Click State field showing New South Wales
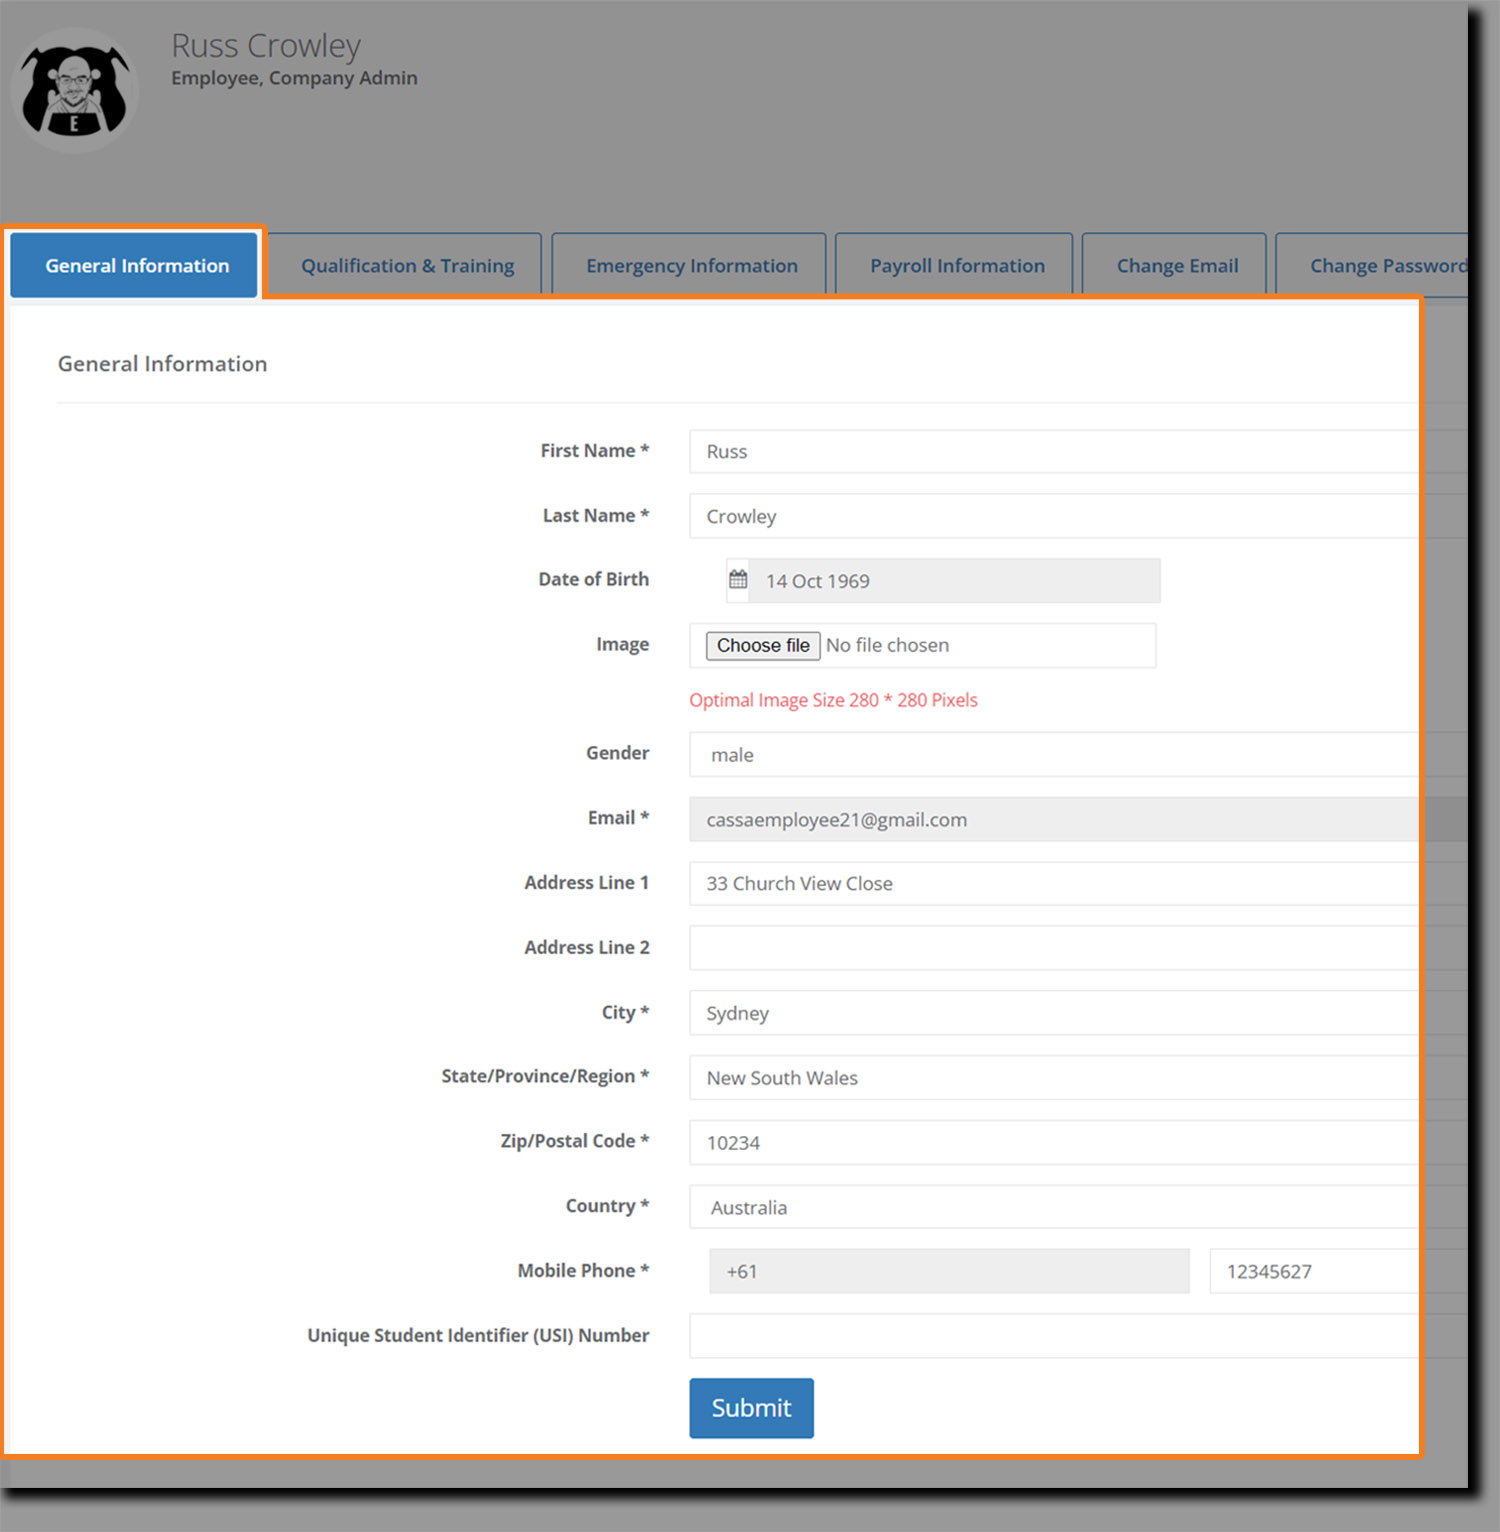 click(1078, 1078)
